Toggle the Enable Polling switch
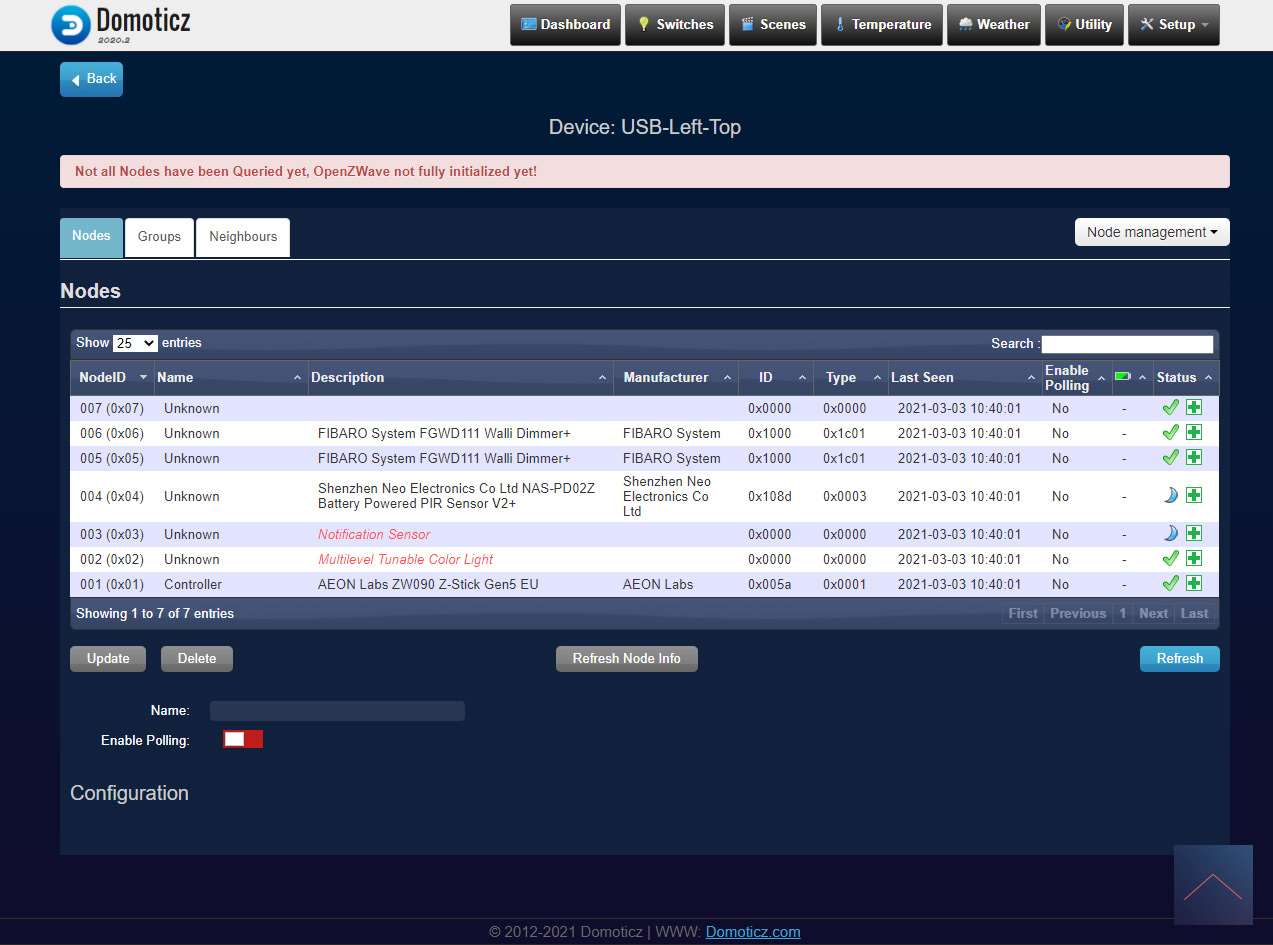The width and height of the screenshot is (1273, 945). tap(243, 739)
